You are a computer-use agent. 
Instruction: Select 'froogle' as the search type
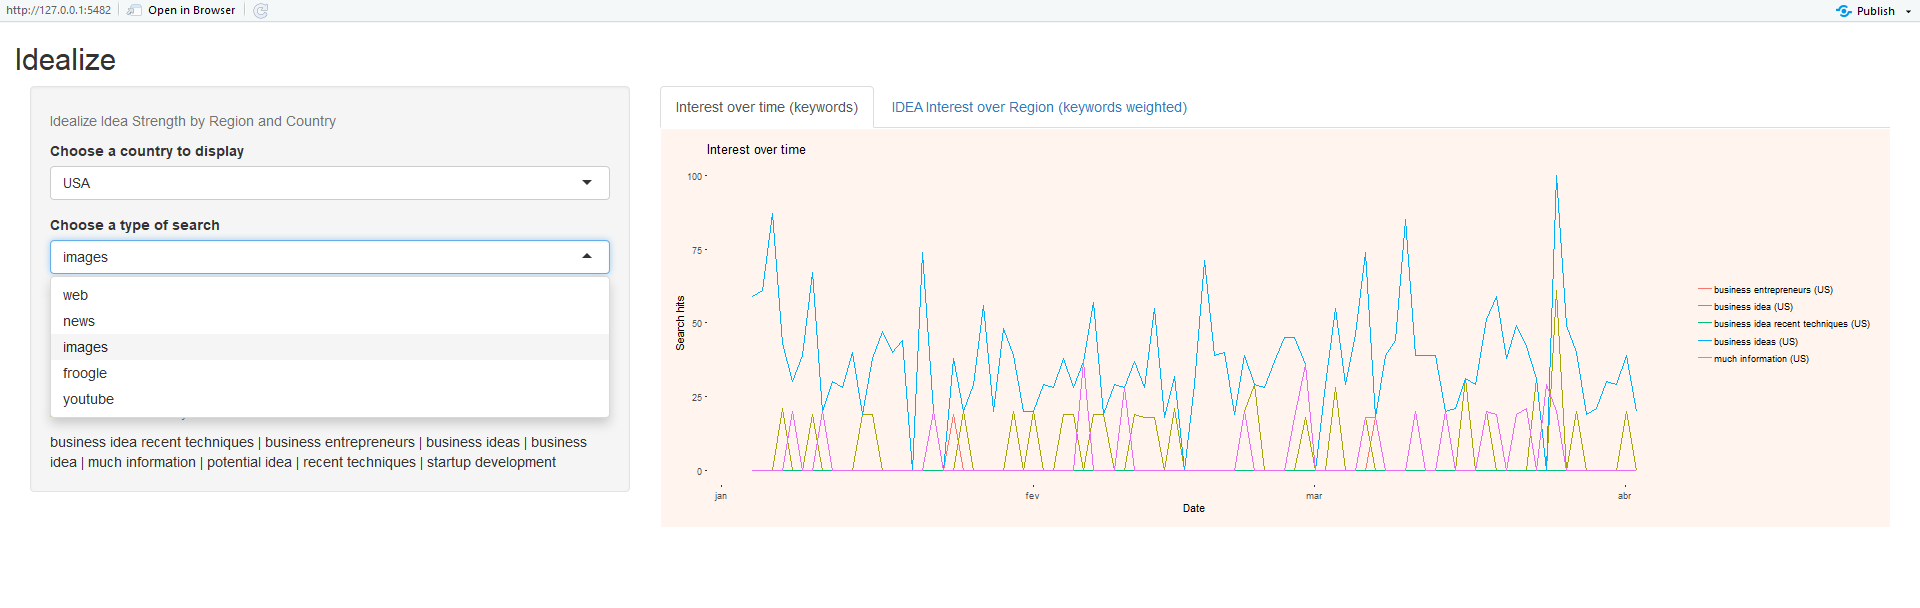(85, 373)
